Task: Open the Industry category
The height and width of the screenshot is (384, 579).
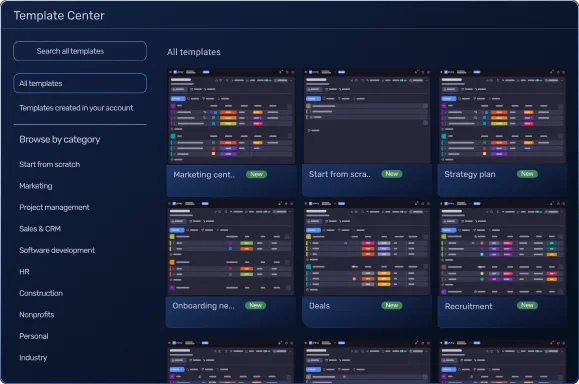Action: point(33,357)
